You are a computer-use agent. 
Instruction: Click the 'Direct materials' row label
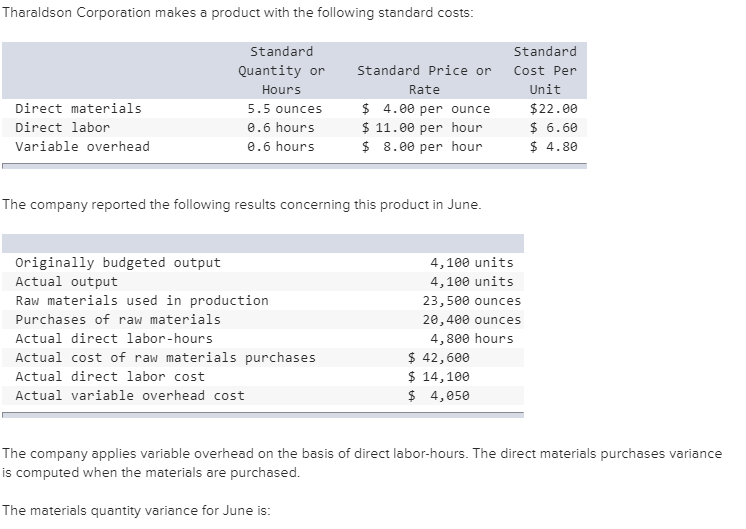pos(79,108)
